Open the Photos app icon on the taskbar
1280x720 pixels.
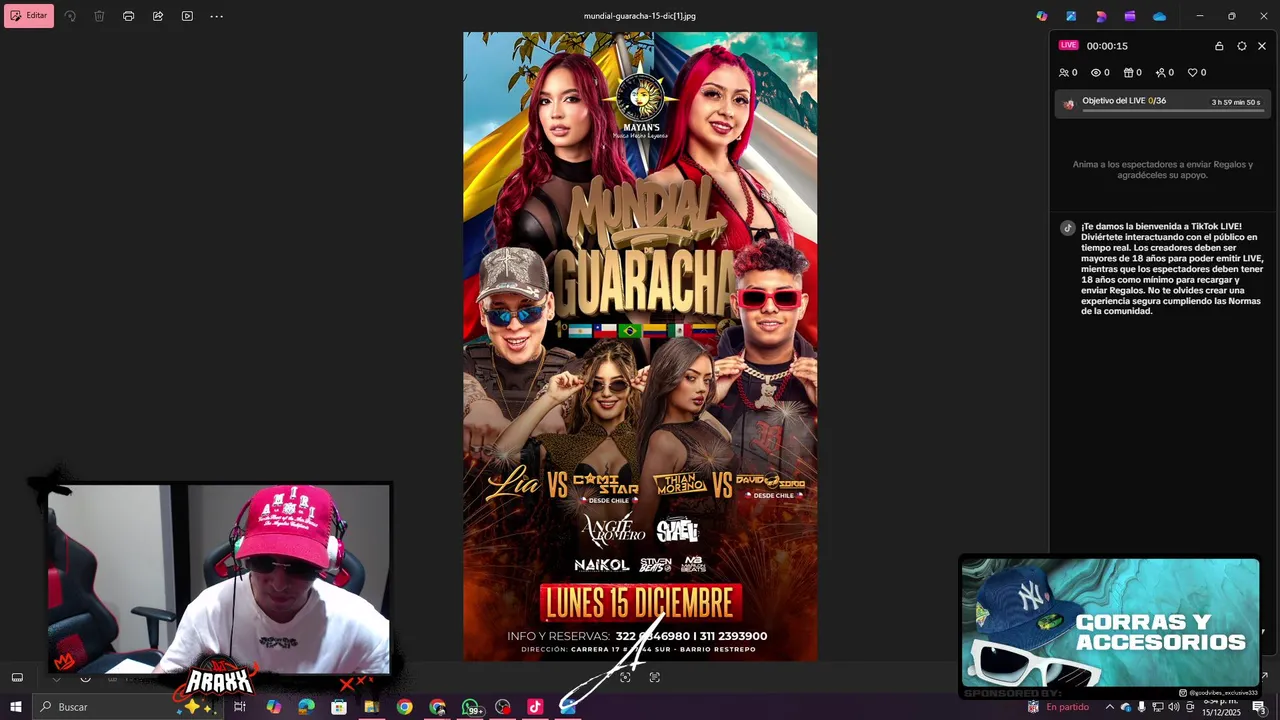[567, 707]
